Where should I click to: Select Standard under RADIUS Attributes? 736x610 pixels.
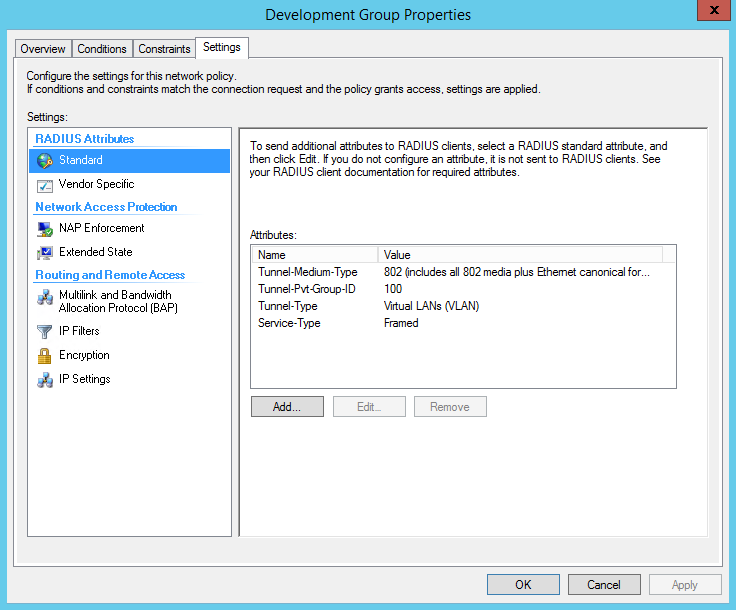(x=130, y=160)
